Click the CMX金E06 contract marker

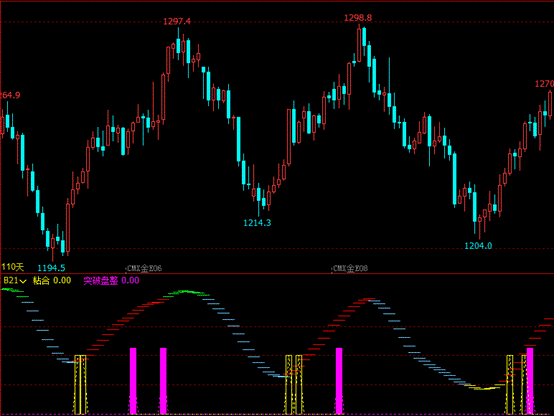point(144,268)
